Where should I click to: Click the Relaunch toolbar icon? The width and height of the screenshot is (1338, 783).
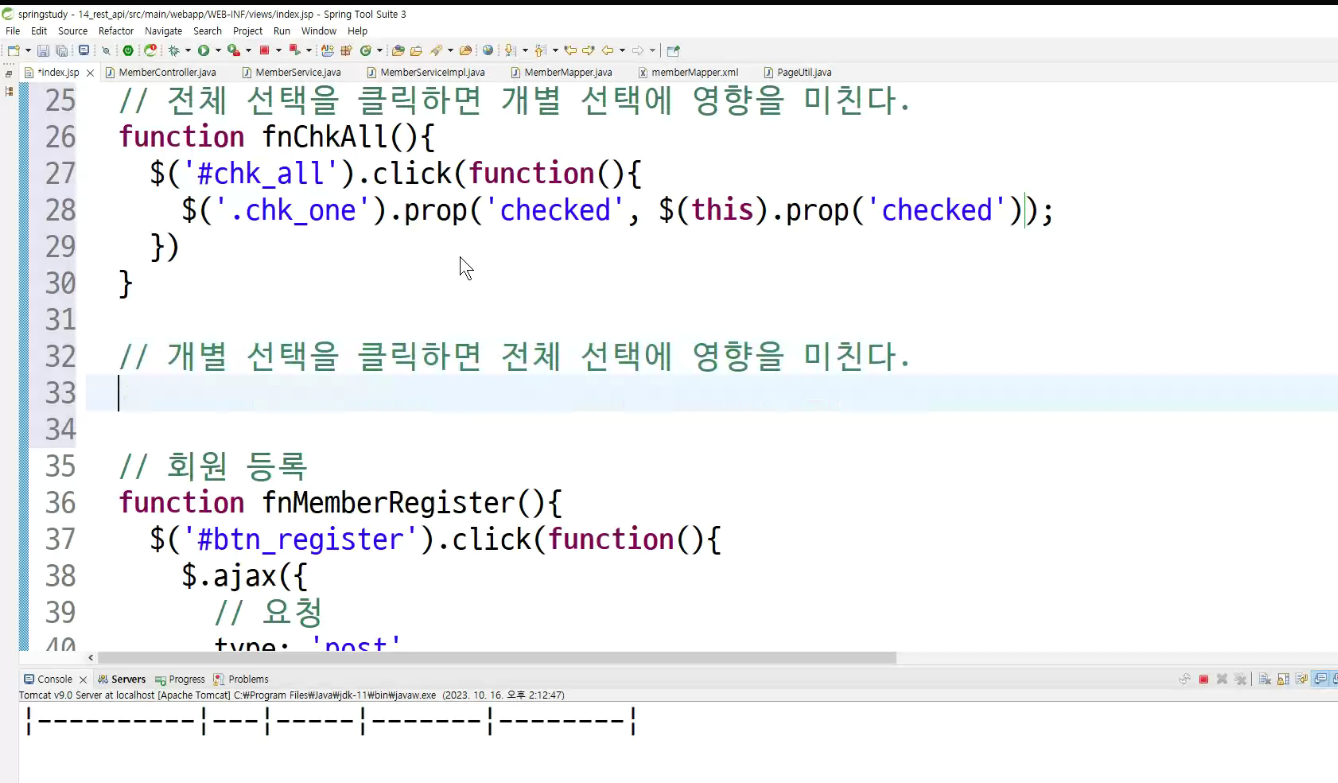[151, 50]
